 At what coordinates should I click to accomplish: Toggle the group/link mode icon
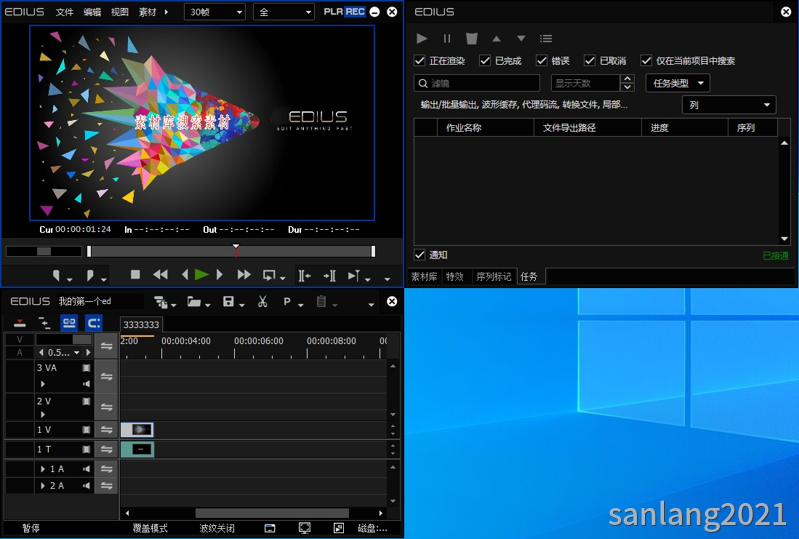click(x=69, y=323)
